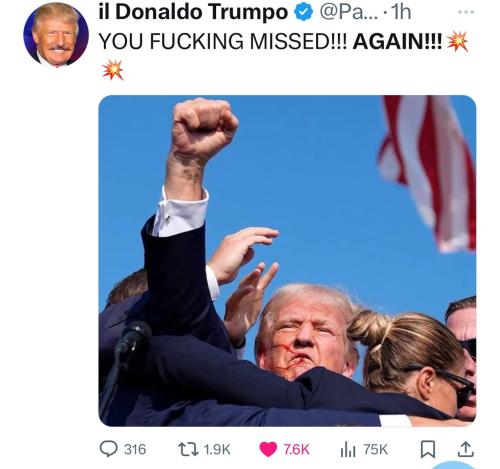Click the explosion emoji below the text
The width and height of the screenshot is (500, 469).
(x=113, y=70)
